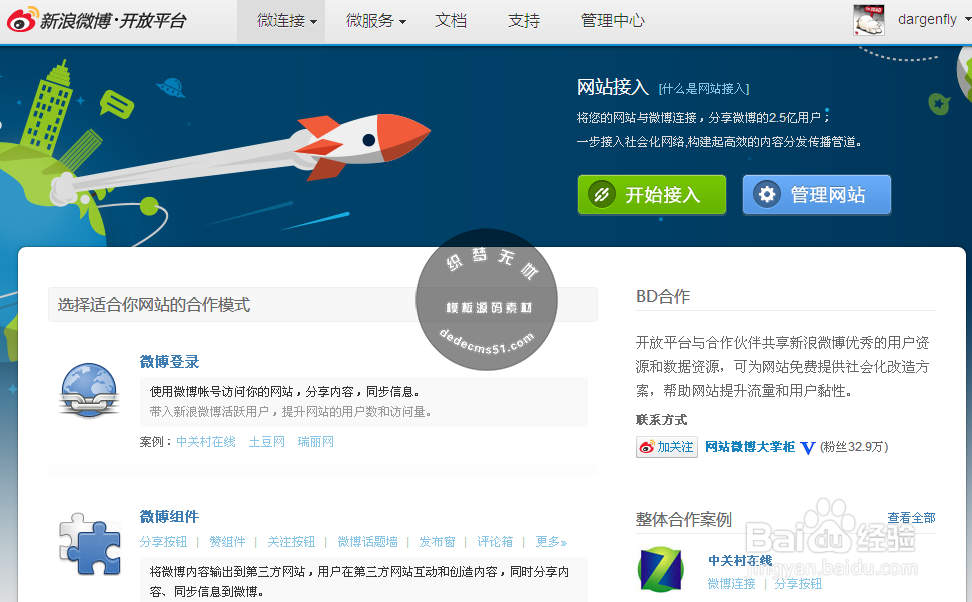The height and width of the screenshot is (602, 972).
Task: Click the 加关注 follow button
Action: pyautogui.click(x=666, y=447)
